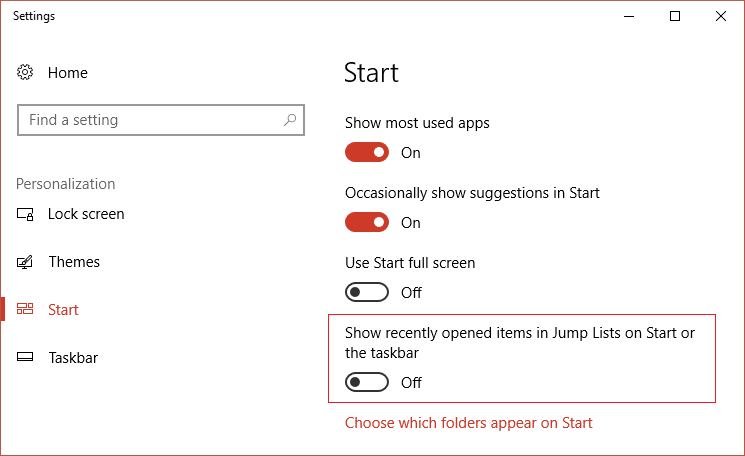
Task: Enable Use Start full screen
Action: pyautogui.click(x=367, y=293)
